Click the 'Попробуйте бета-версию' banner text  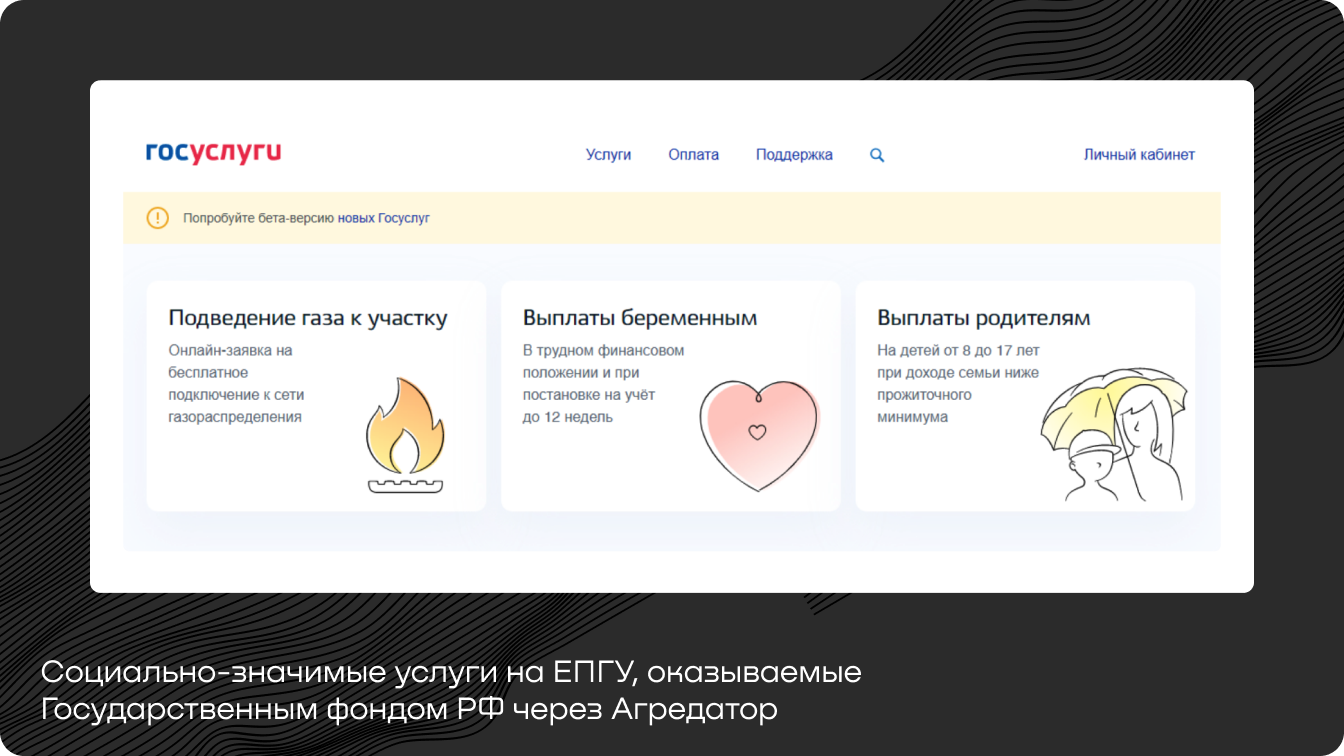pyautogui.click(x=258, y=218)
